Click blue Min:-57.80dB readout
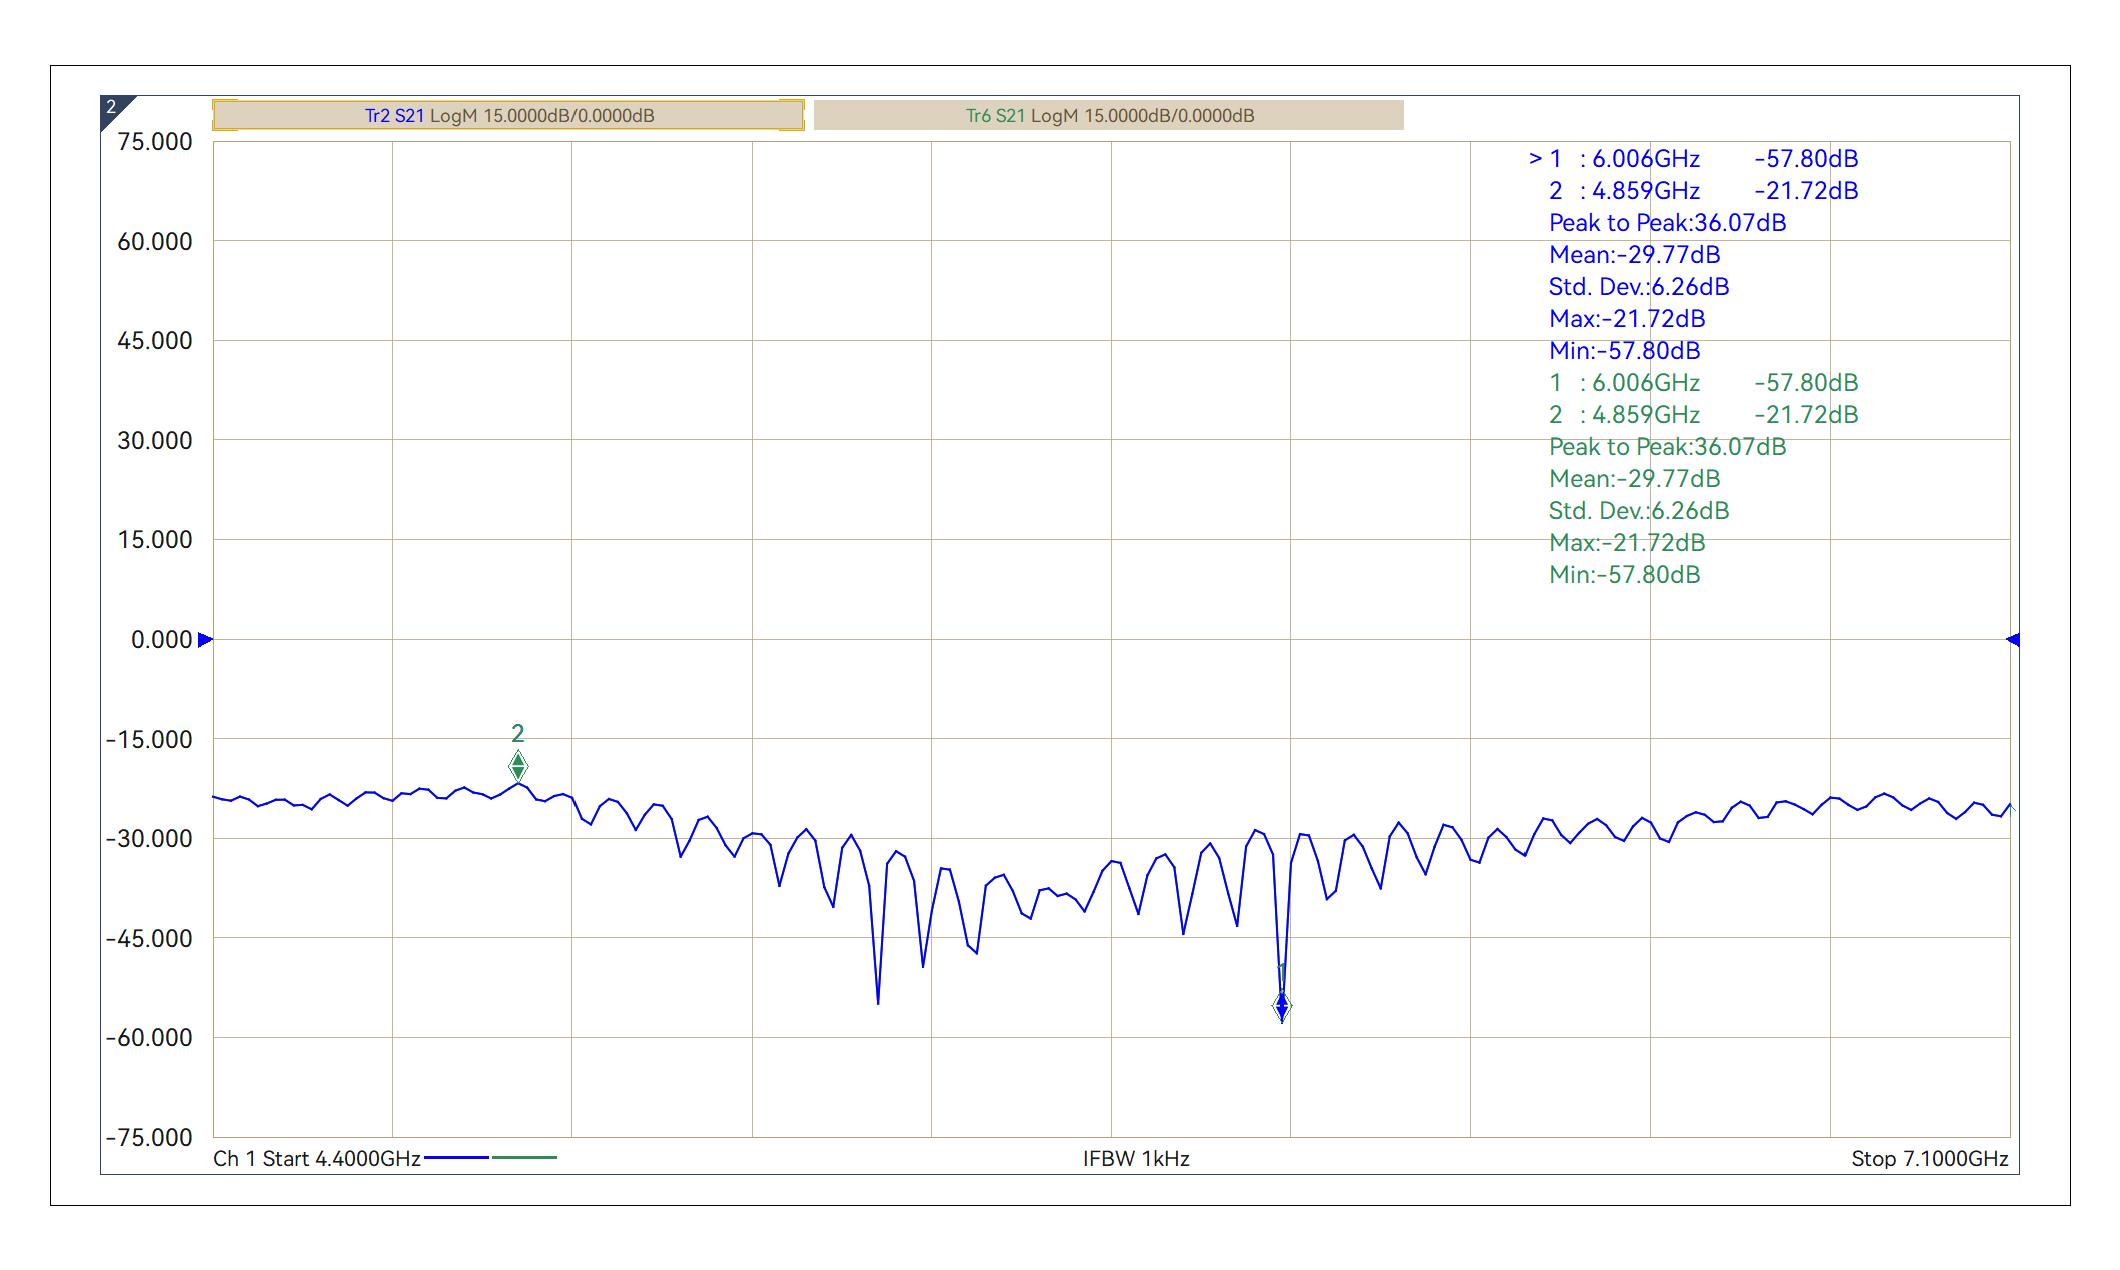This screenshot has width=2120, height=1270. pyautogui.click(x=1624, y=350)
